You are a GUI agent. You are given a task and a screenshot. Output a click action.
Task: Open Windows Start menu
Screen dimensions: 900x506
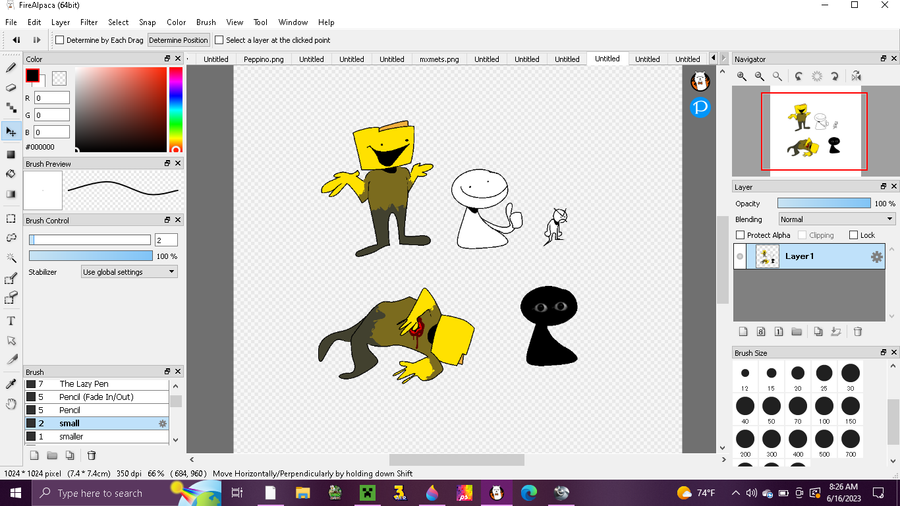pyautogui.click(x=15, y=493)
